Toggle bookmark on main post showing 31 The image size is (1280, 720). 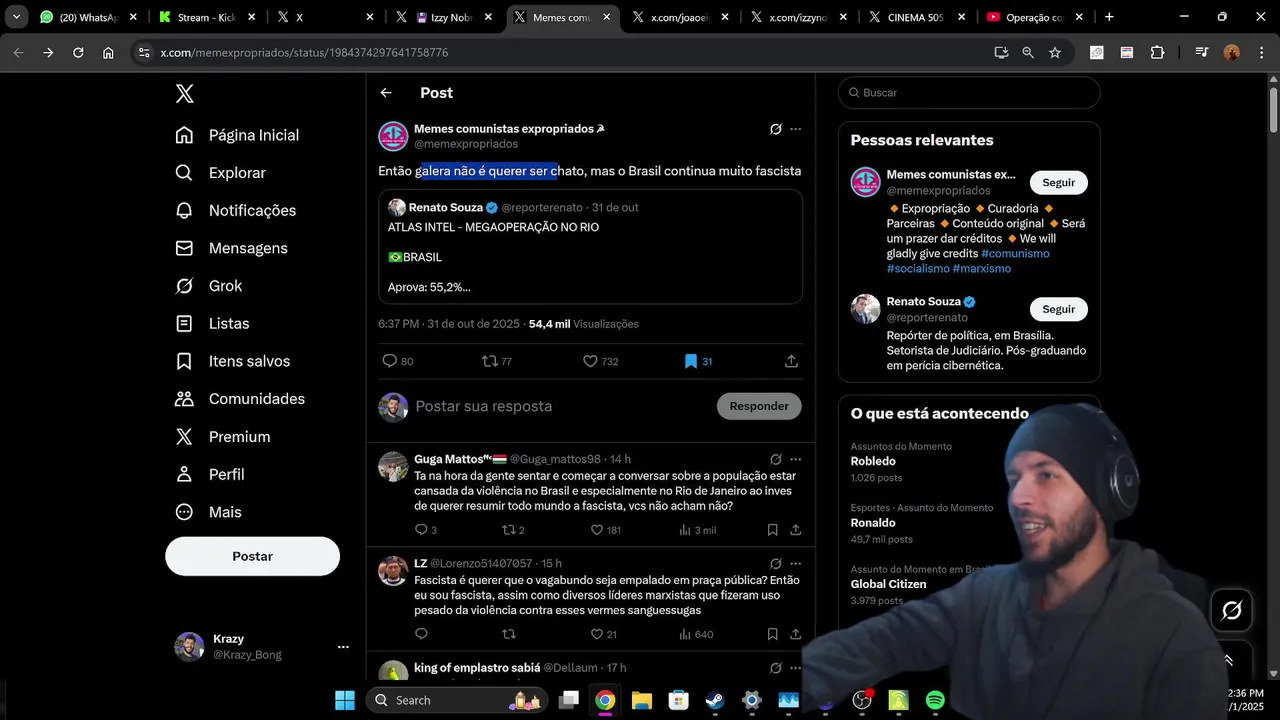698,361
